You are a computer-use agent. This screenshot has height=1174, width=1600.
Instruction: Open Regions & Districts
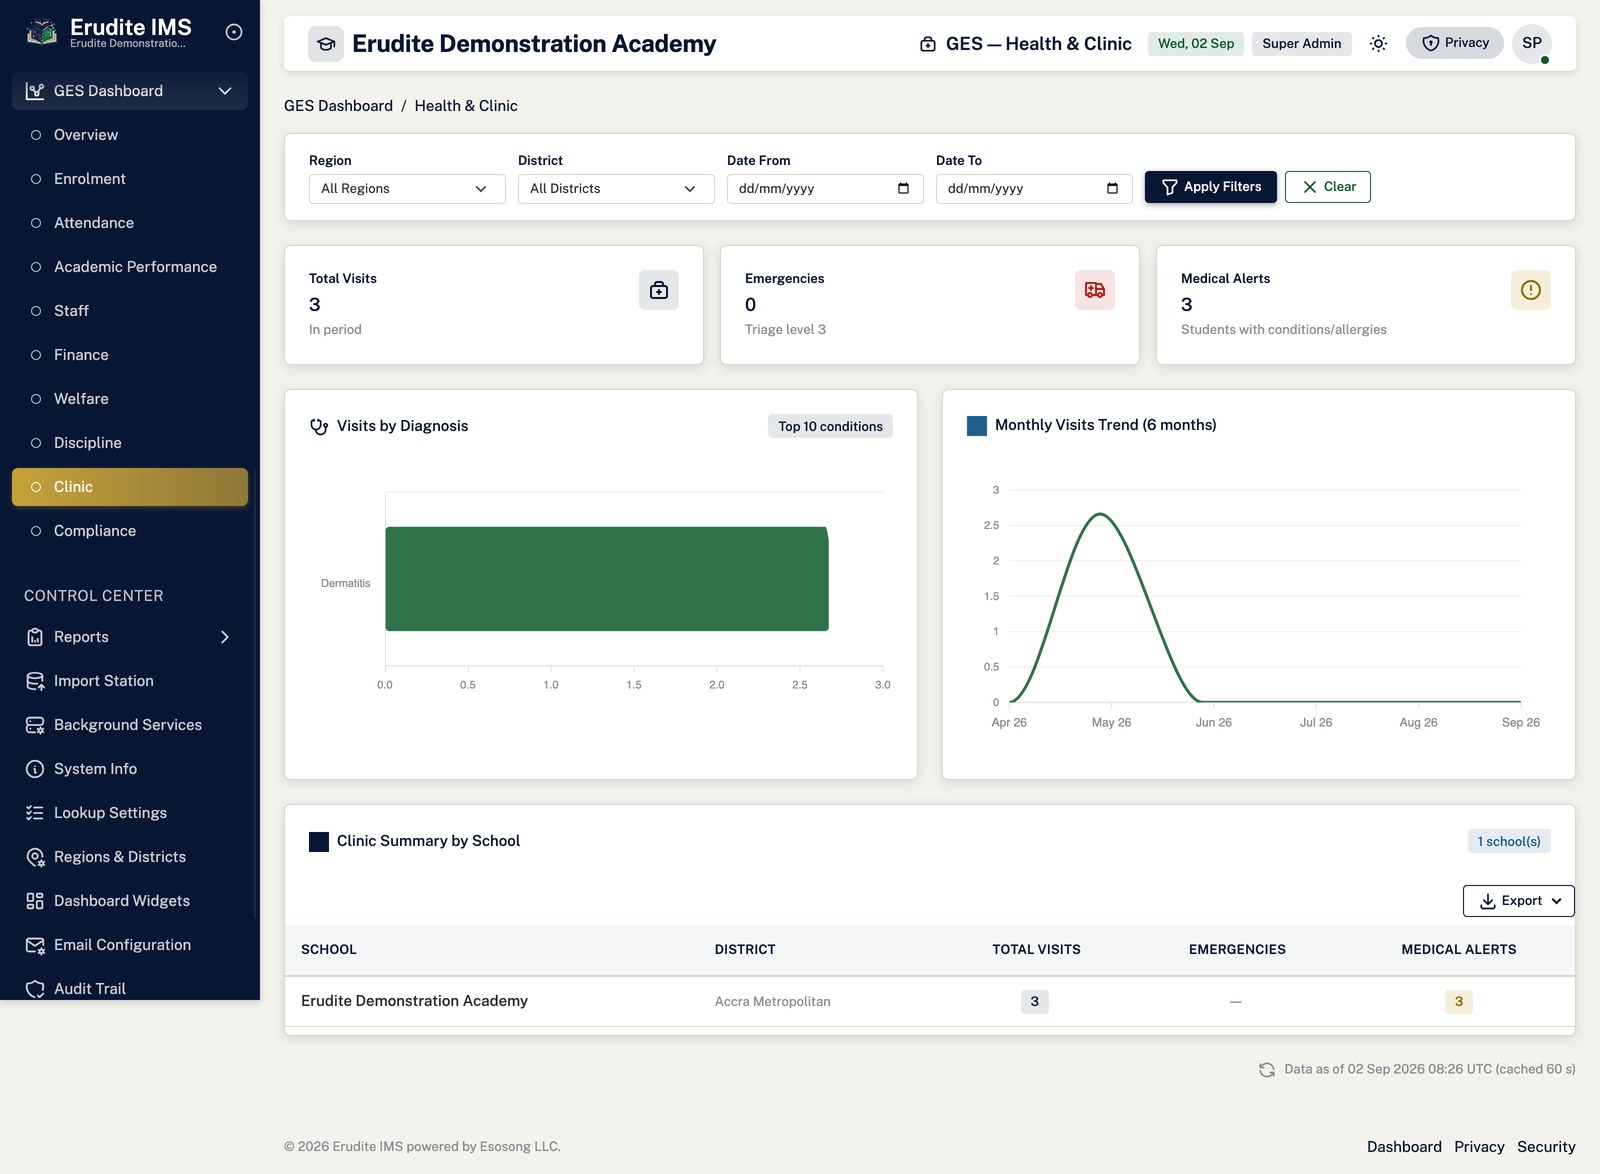[x=130, y=857]
